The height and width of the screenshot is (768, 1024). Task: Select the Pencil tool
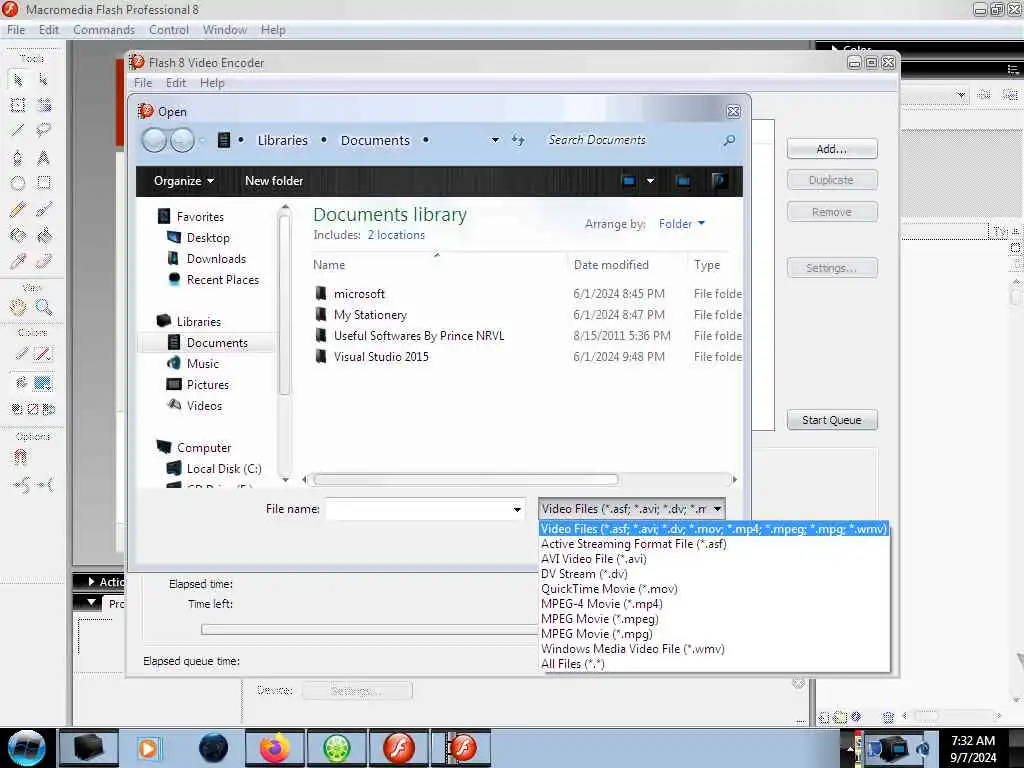click(x=18, y=209)
